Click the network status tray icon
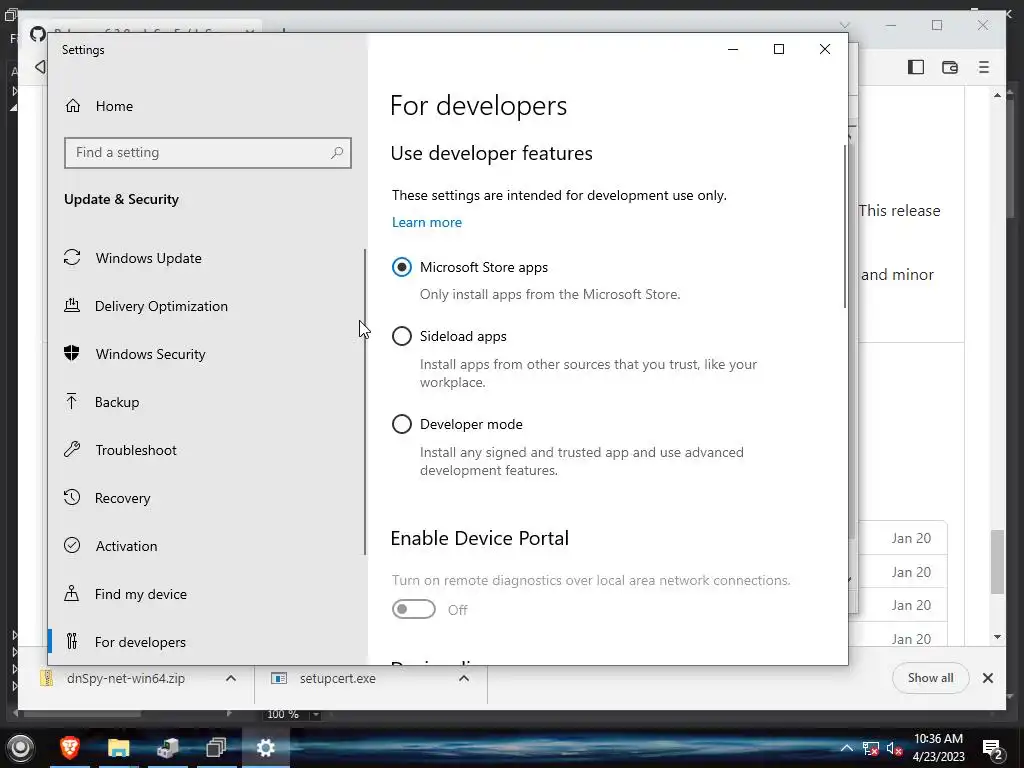This screenshot has height=768, width=1024. (x=871, y=748)
